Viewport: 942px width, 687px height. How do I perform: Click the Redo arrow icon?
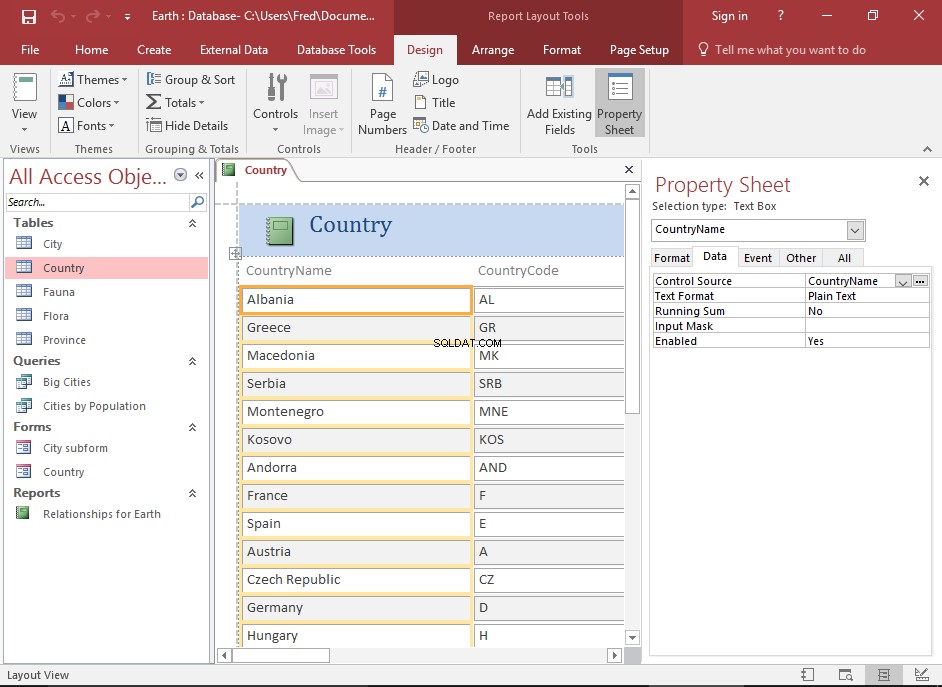pos(93,16)
